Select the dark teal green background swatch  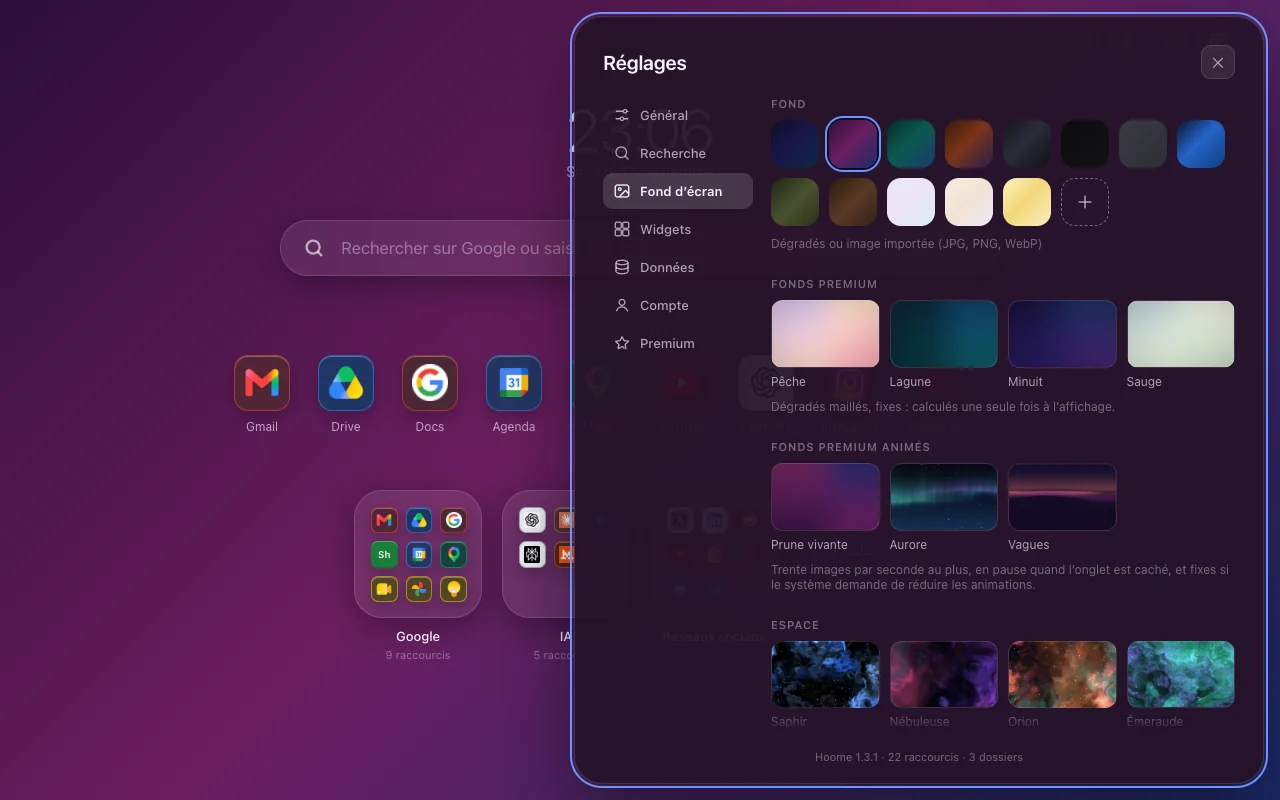point(911,144)
